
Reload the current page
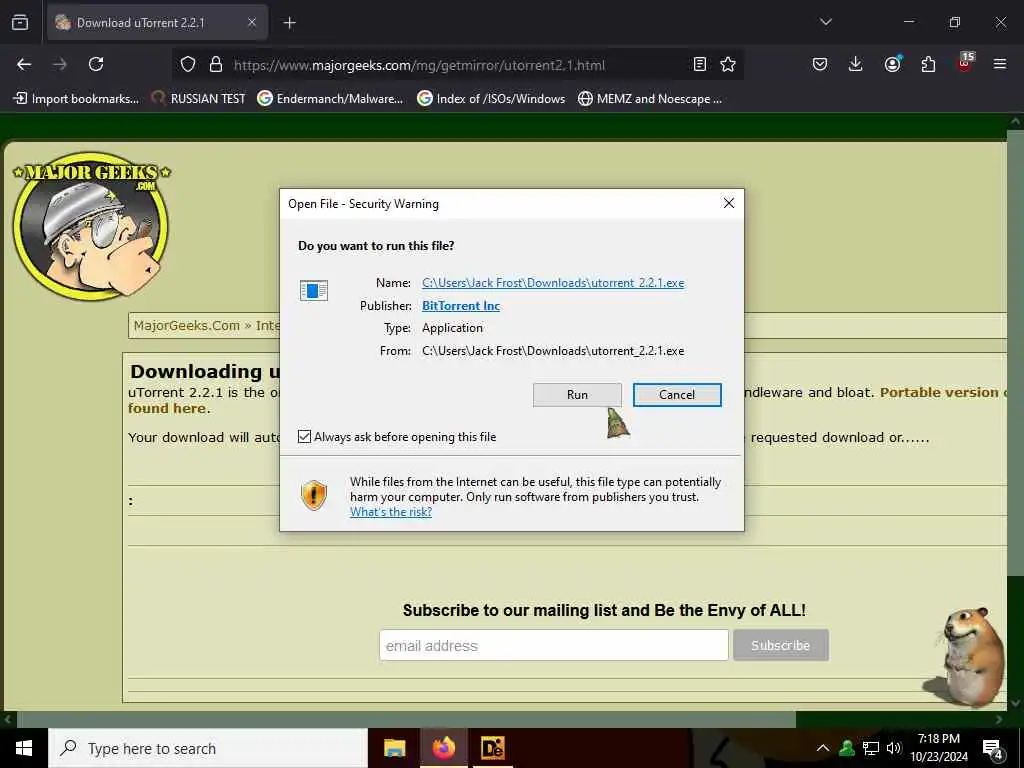[x=96, y=64]
